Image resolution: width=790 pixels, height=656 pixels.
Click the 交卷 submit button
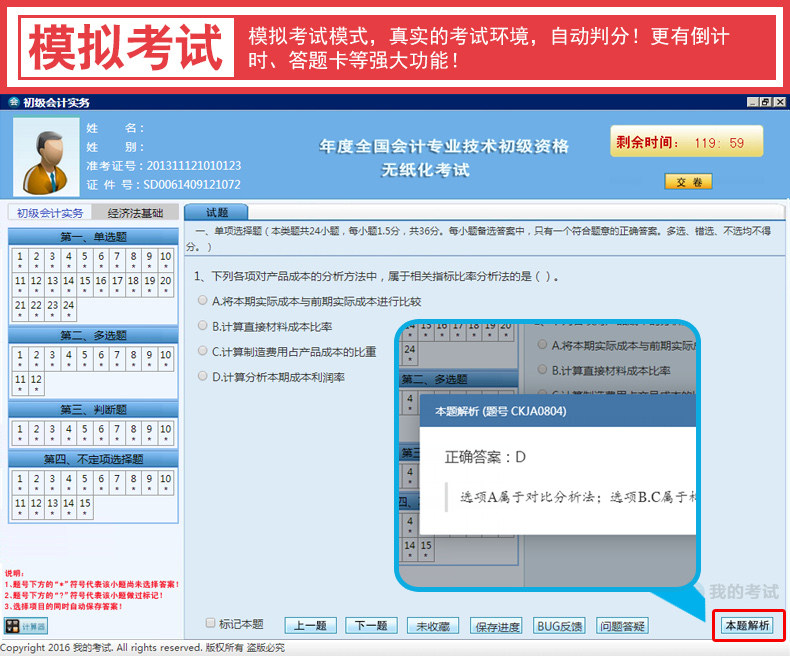click(x=688, y=182)
